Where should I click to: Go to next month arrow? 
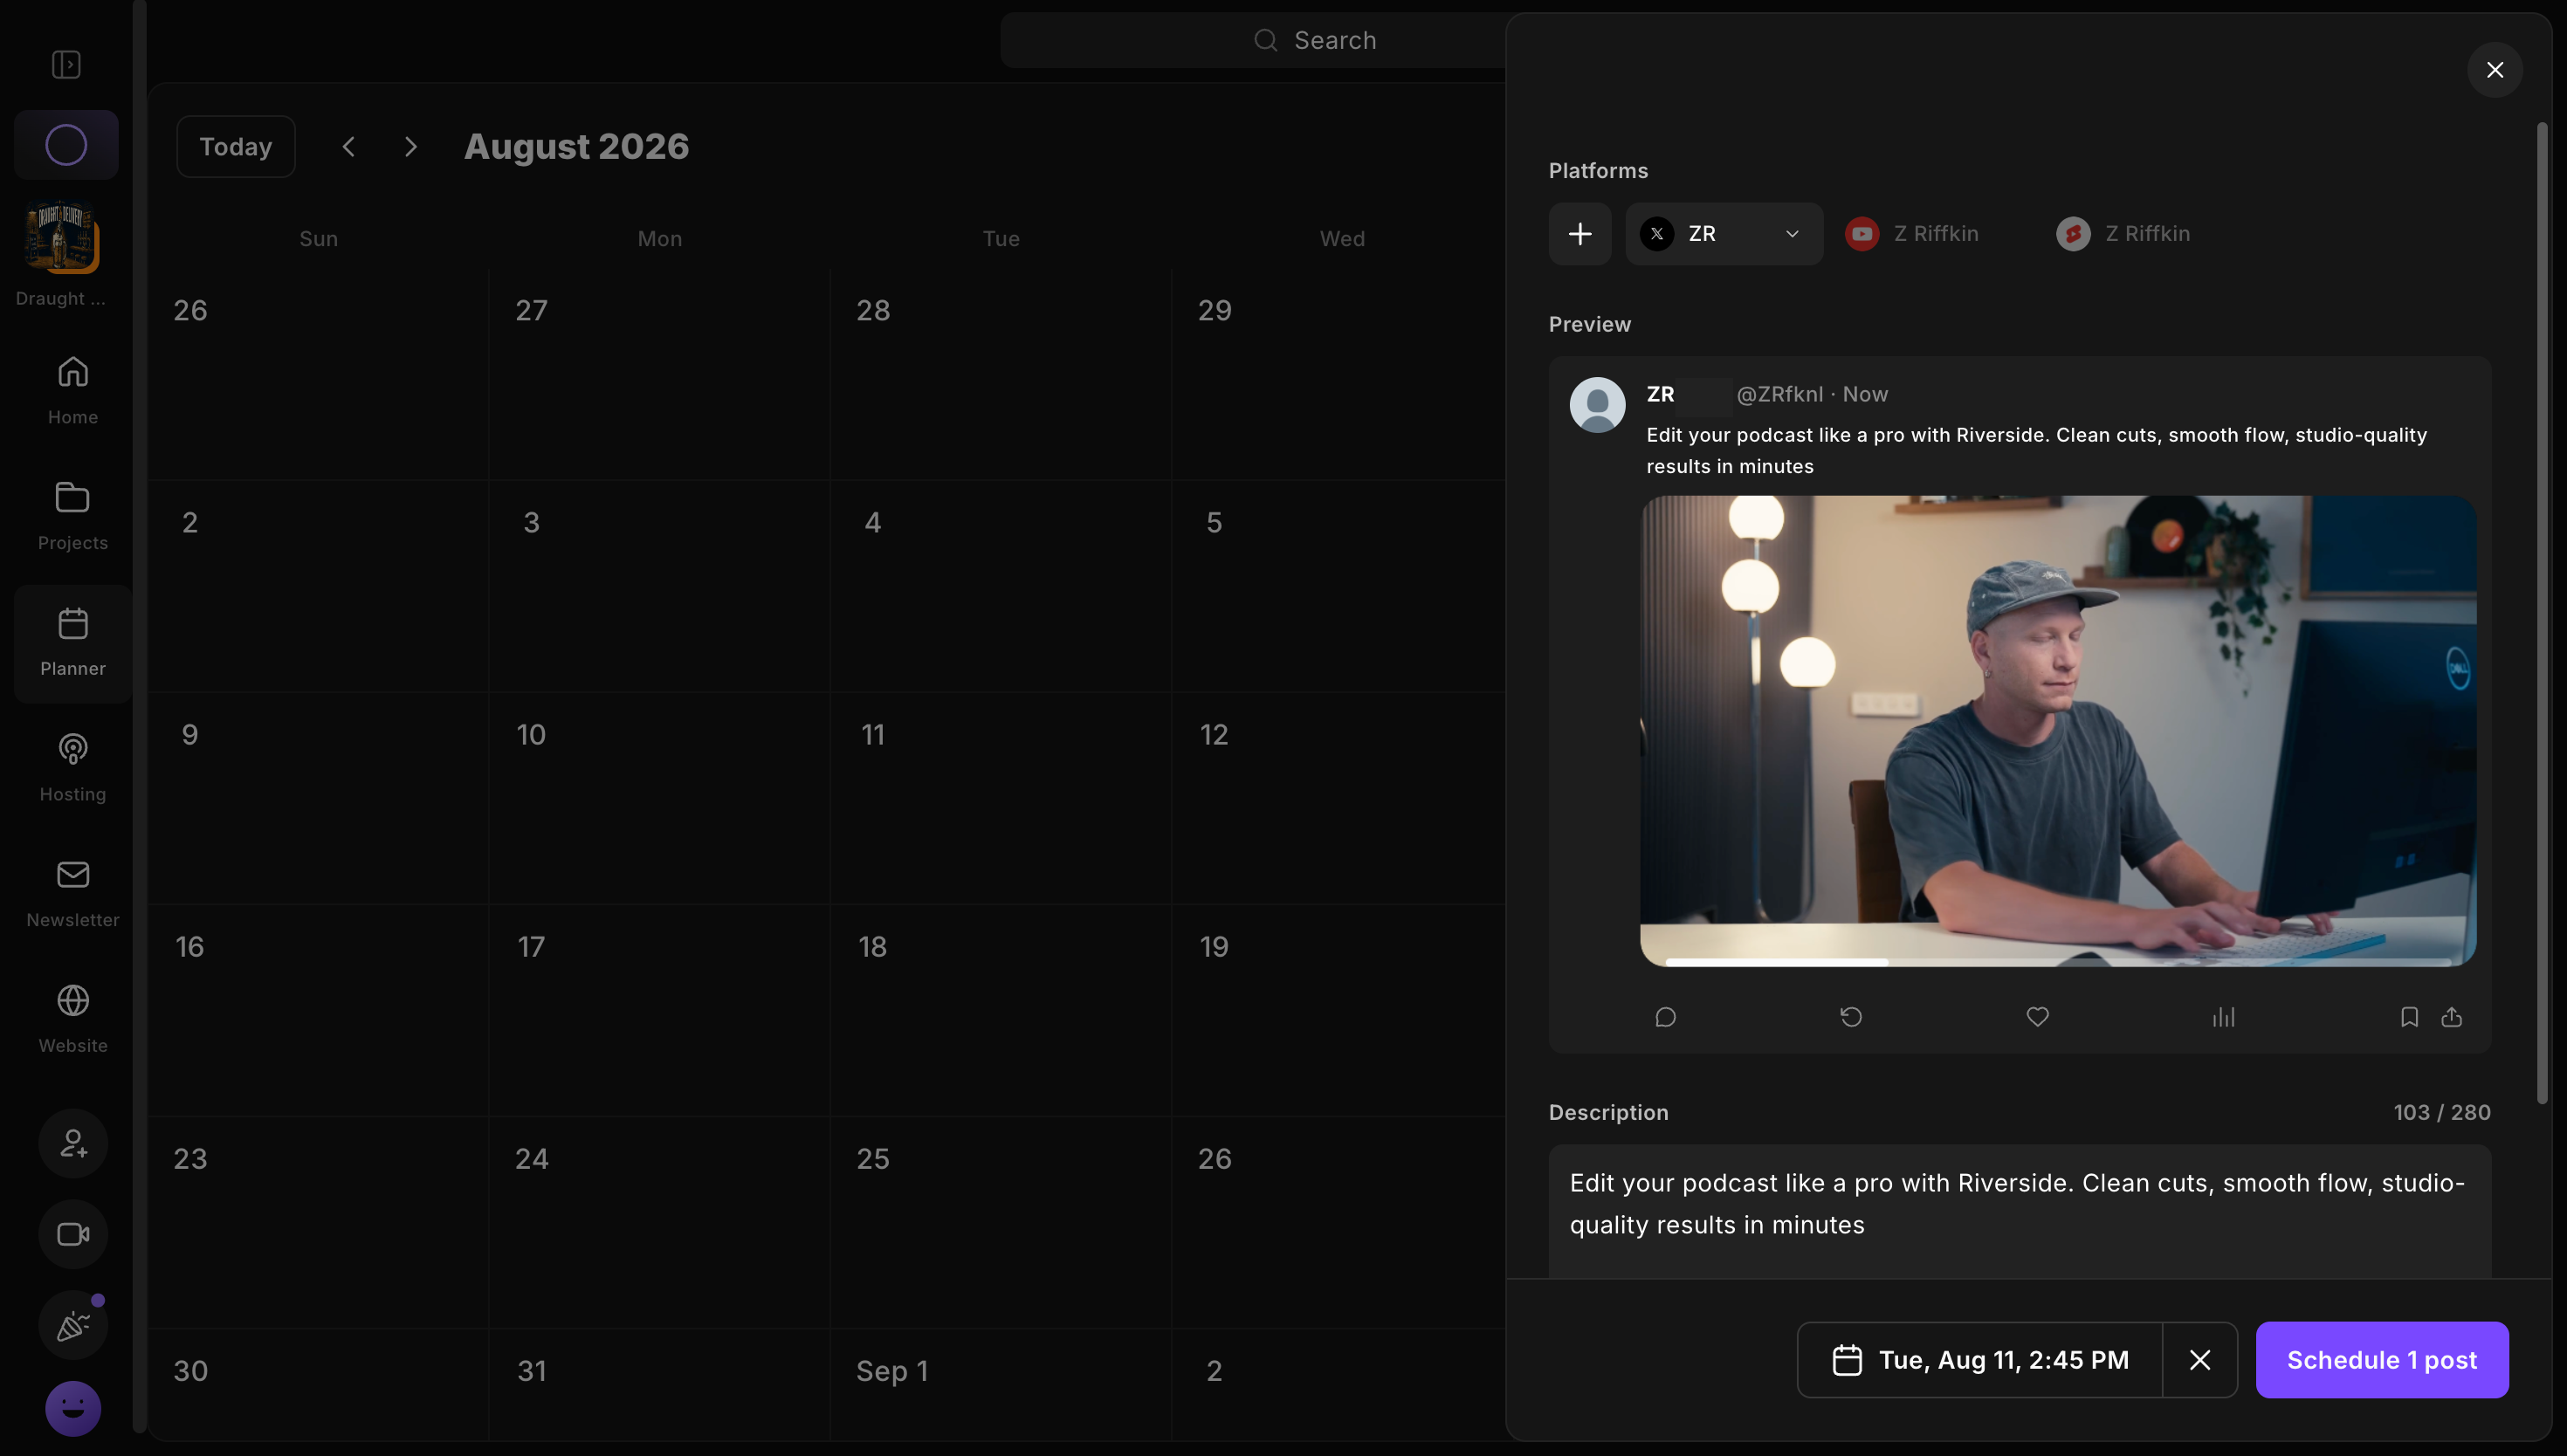click(411, 147)
